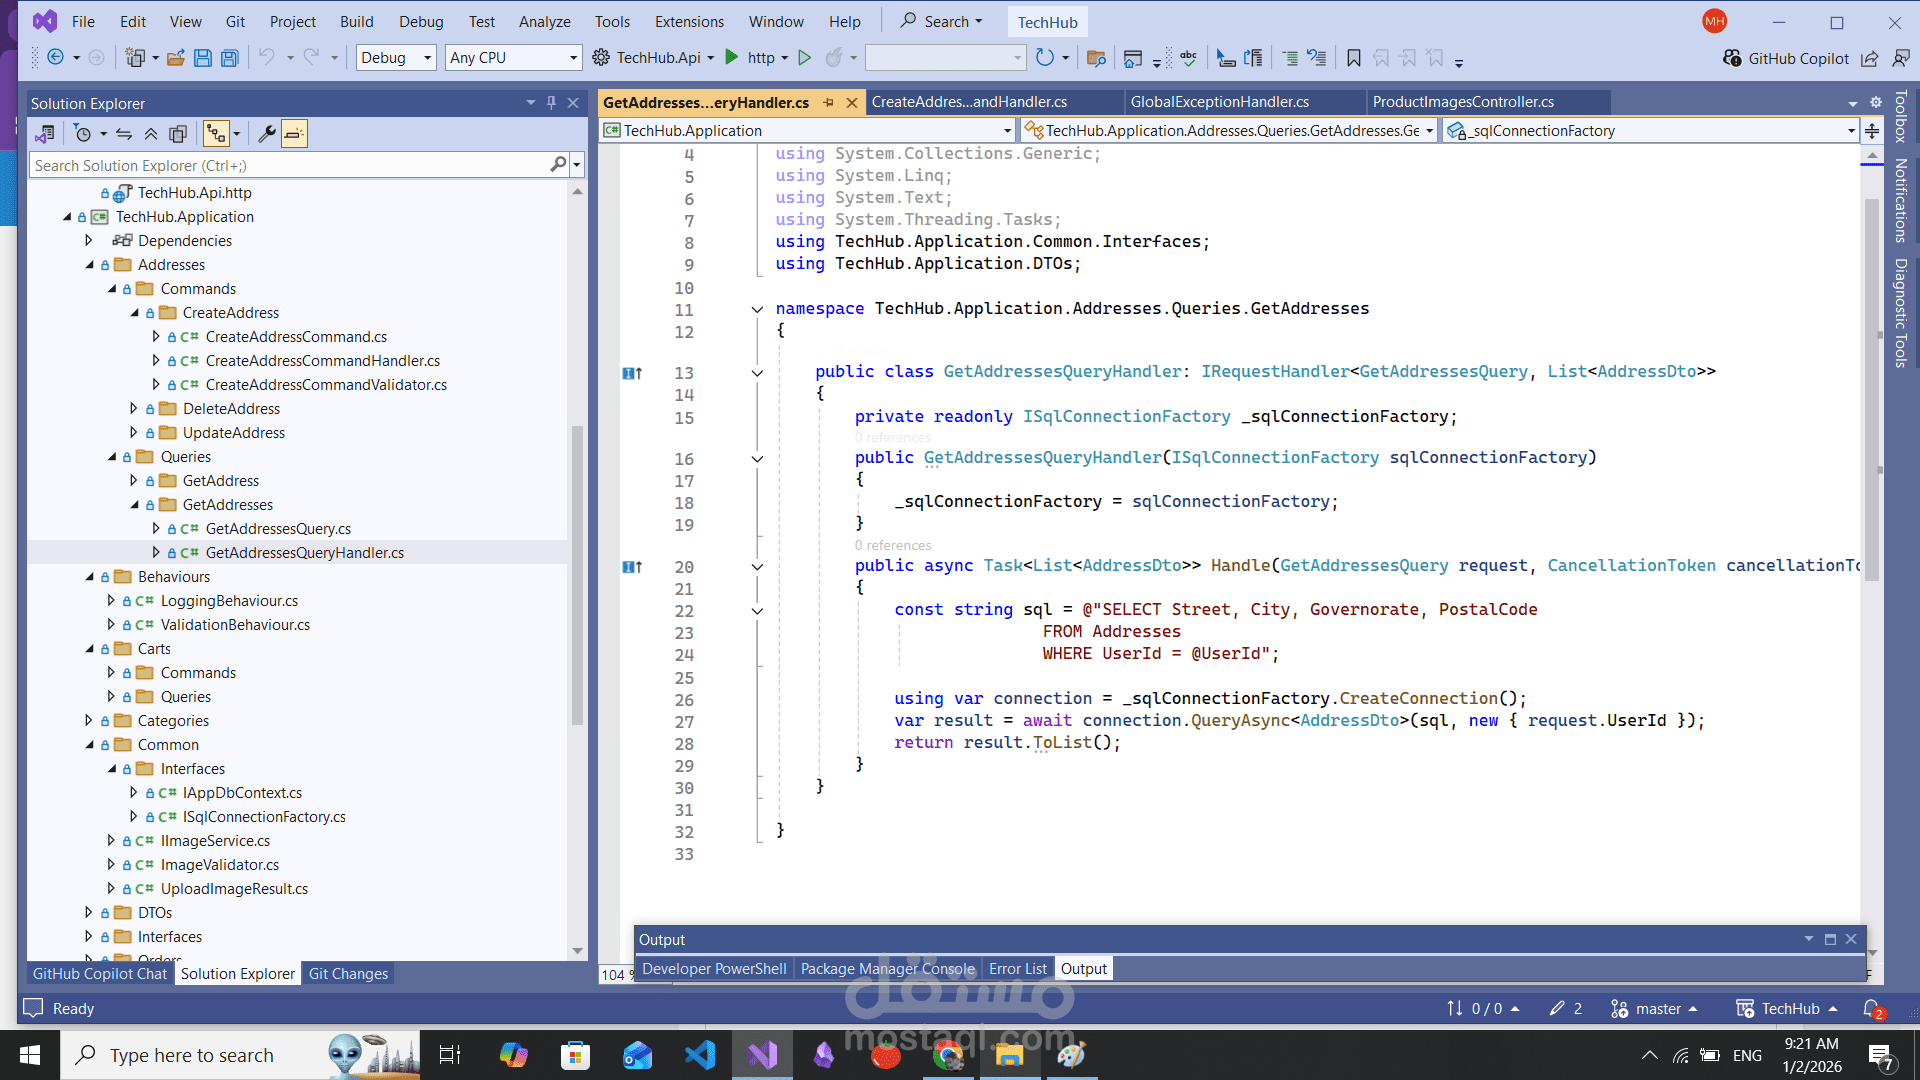Image resolution: width=1920 pixels, height=1080 pixels.
Task: Toggle Show All Files in Solution Explorer
Action: 178,133
